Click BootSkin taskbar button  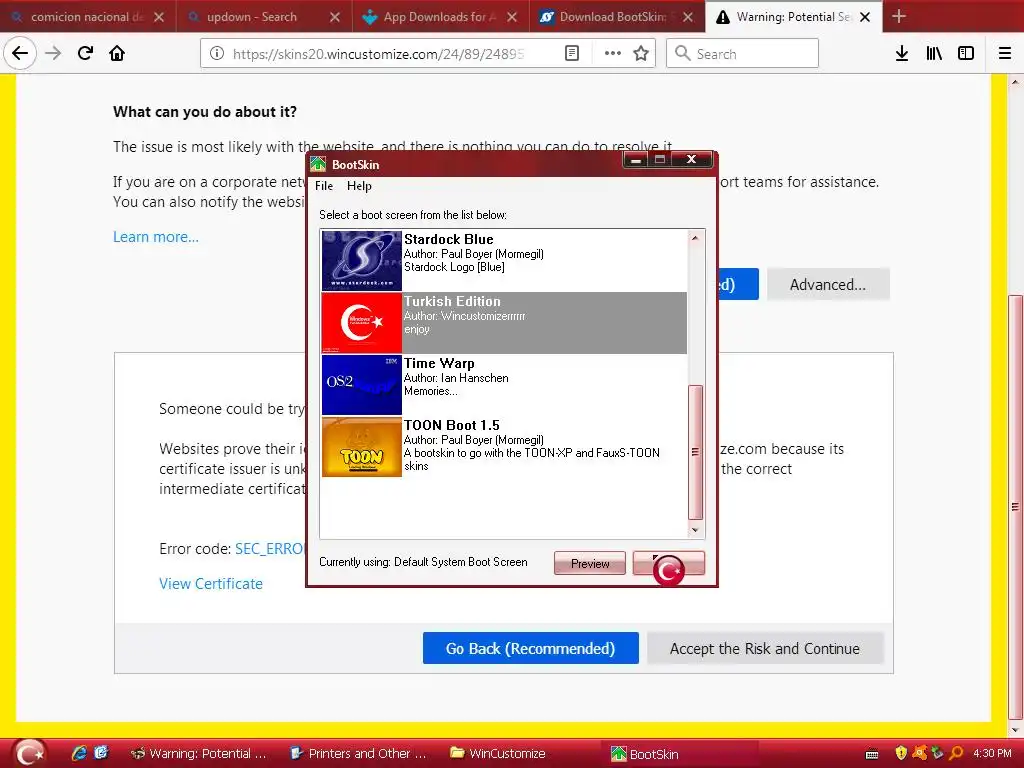(680, 754)
